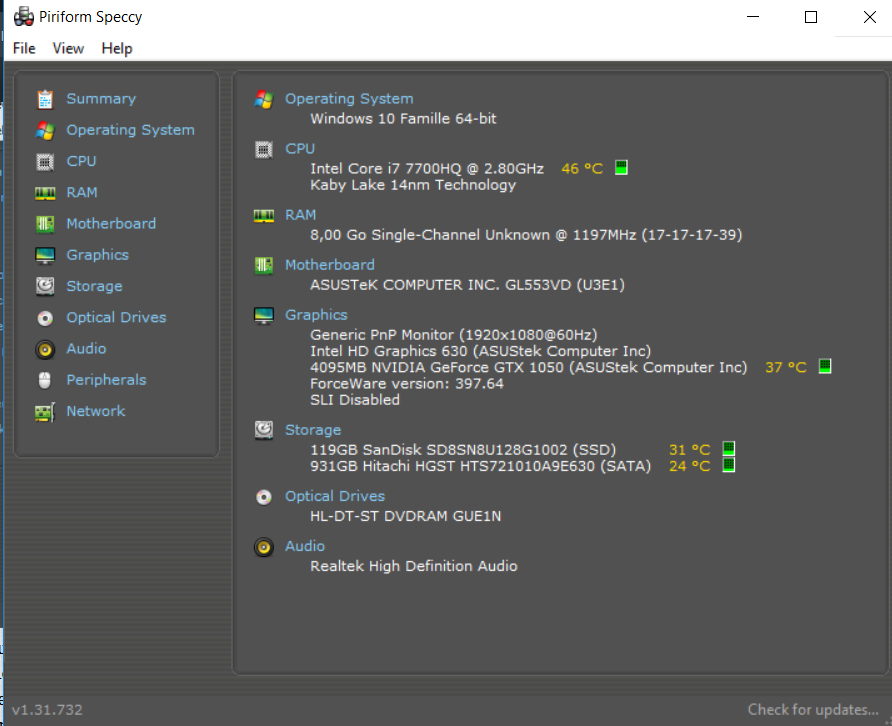The height and width of the screenshot is (726, 892).
Task: Click the Check for updates link
Action: (812, 710)
